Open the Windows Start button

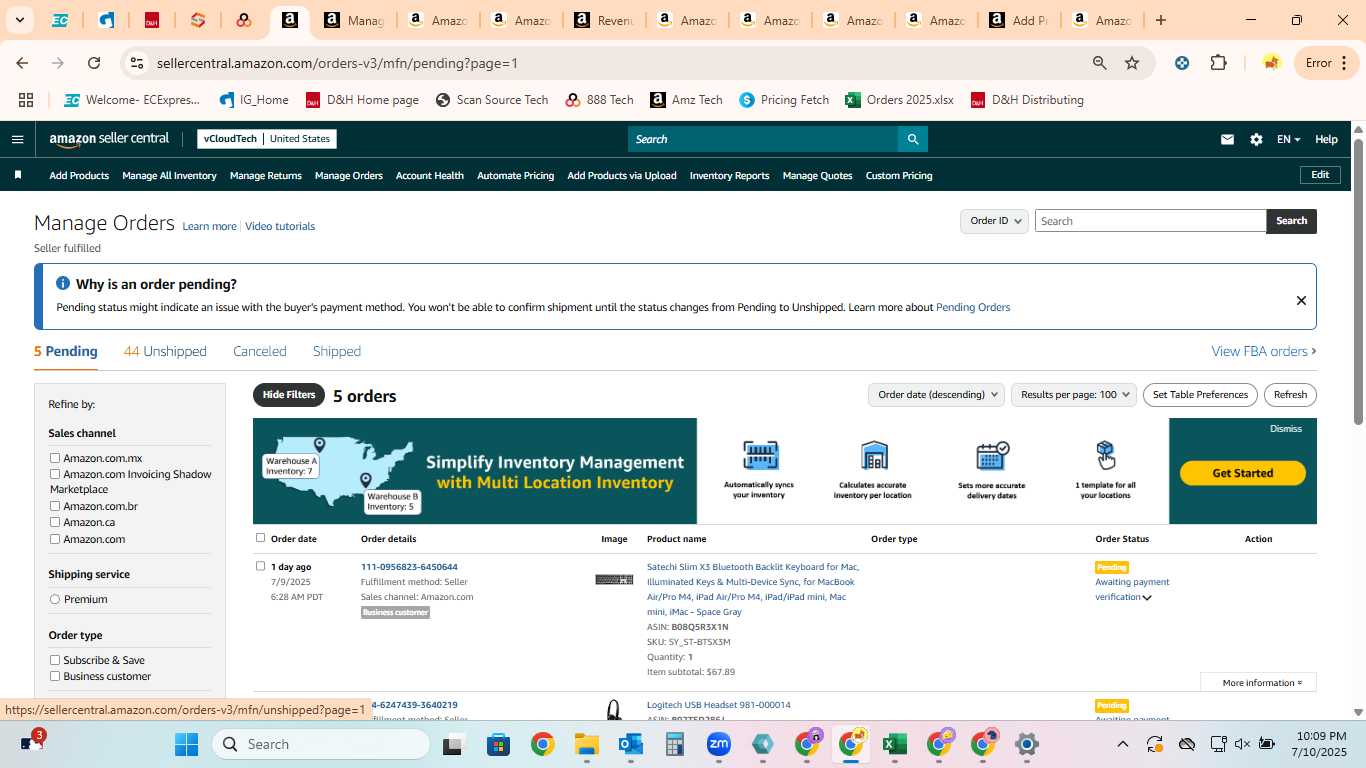(x=186, y=744)
